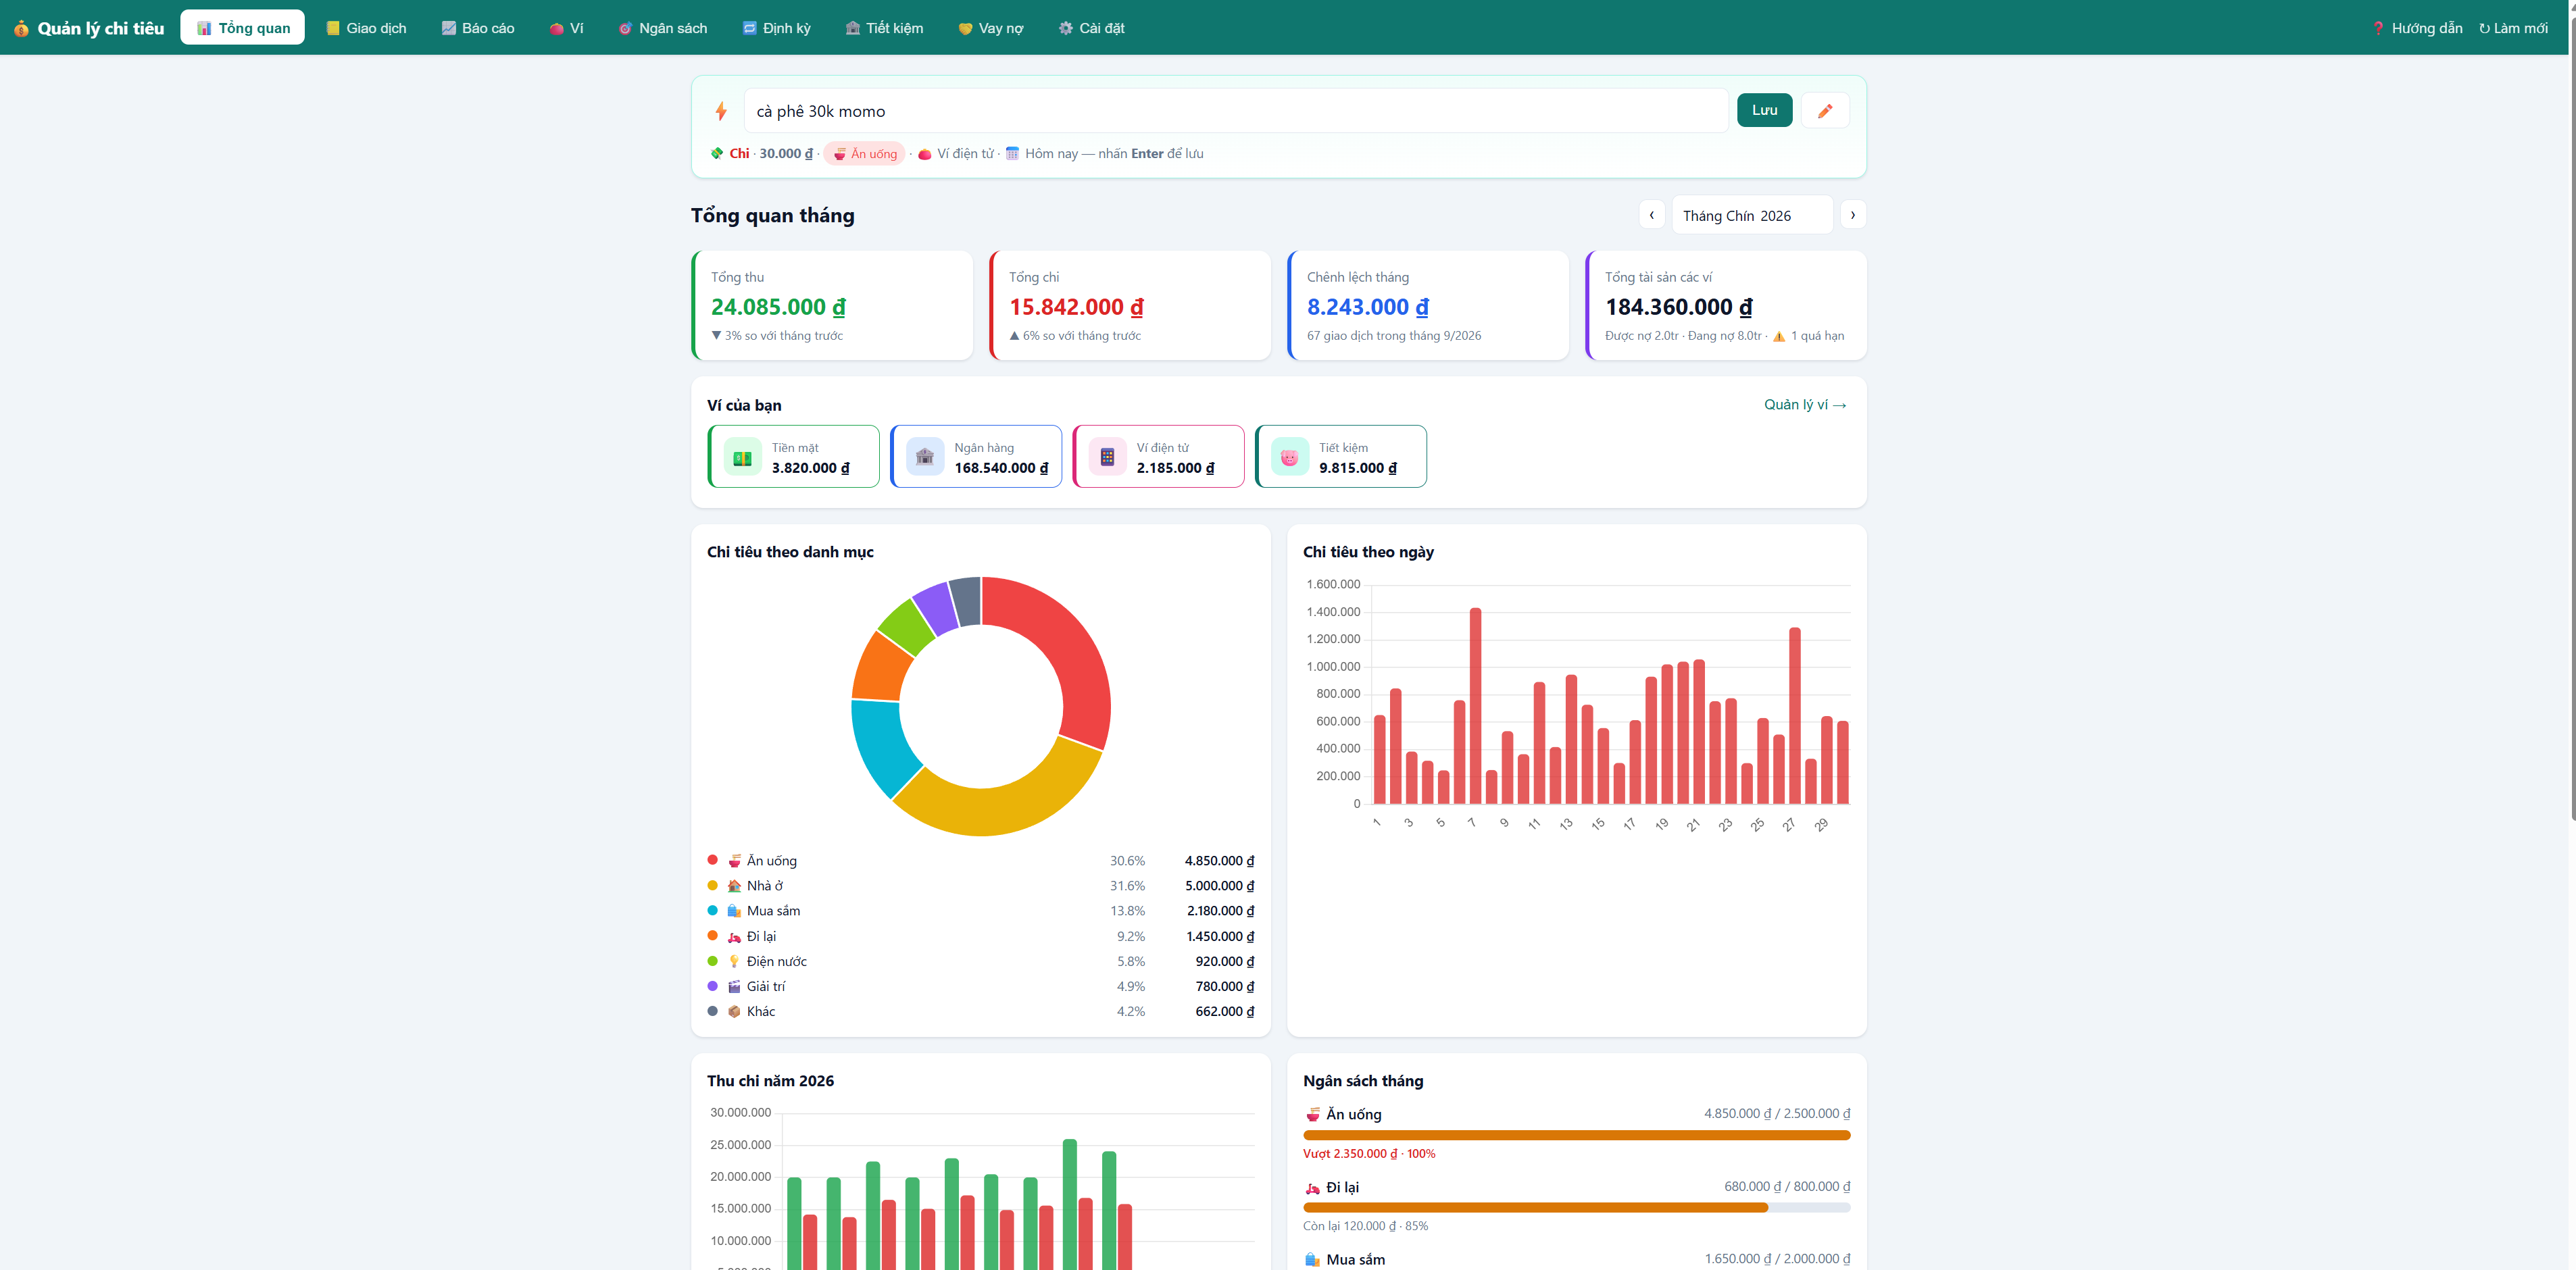Click the warning icon beside 1 quá hạn

1779,336
